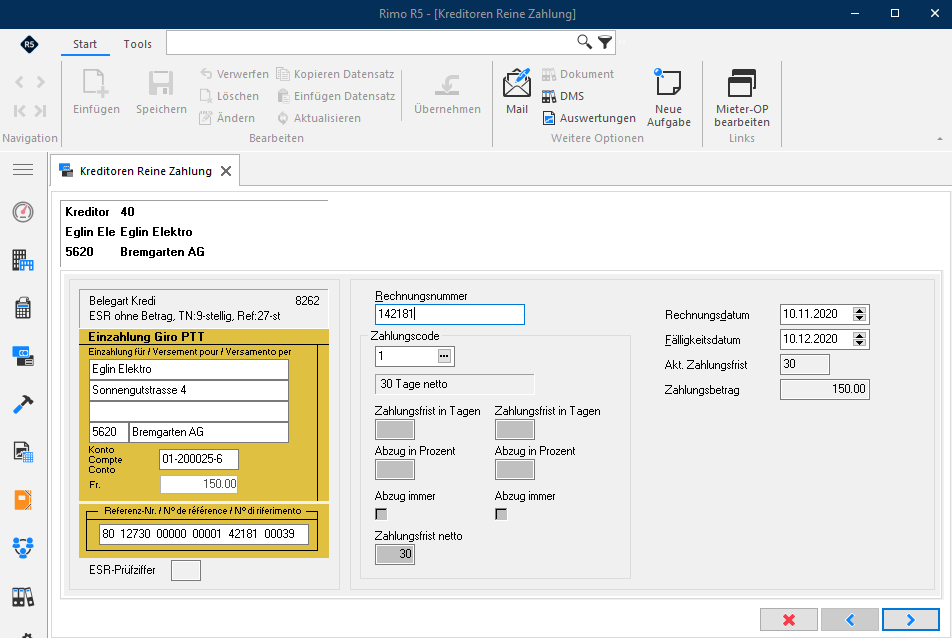Click the Zahlungsfrist netto field

395,554
